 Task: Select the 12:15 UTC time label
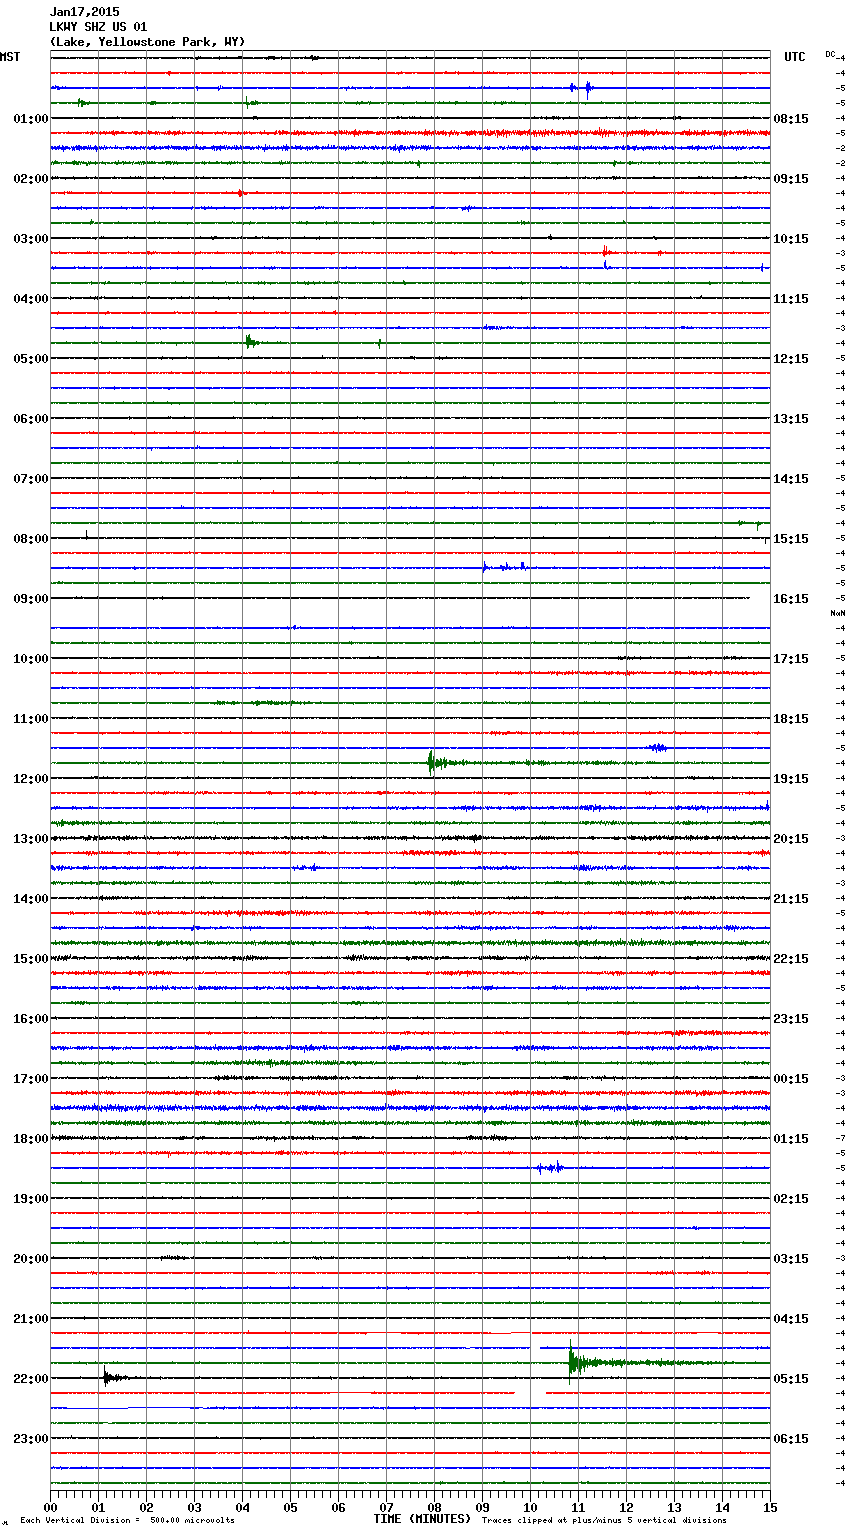(791, 358)
